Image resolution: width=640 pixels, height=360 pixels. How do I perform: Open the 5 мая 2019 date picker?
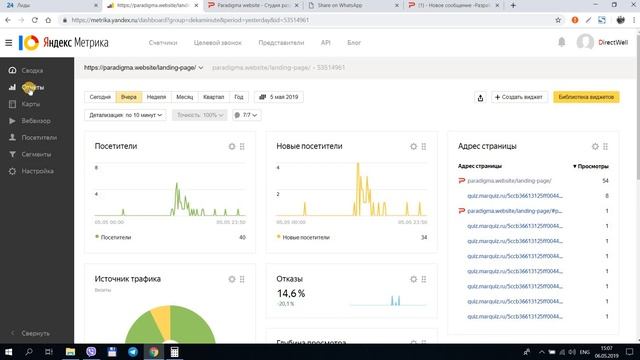click(279, 97)
